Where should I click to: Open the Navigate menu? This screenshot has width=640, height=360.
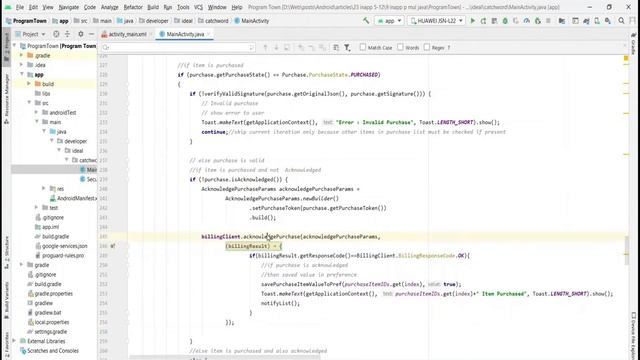[69, 7]
